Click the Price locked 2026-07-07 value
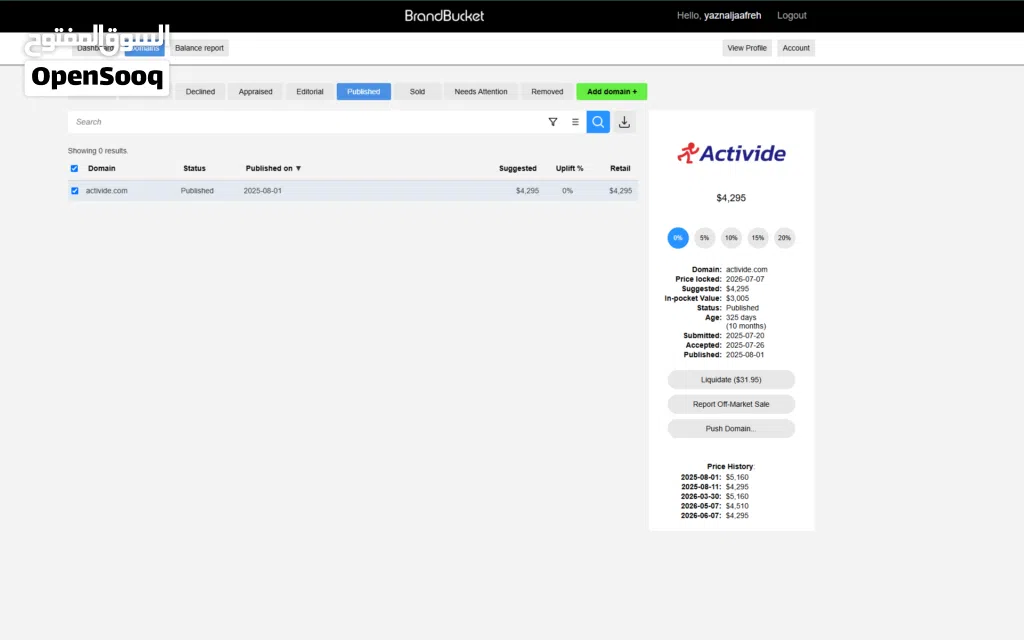The width and height of the screenshot is (1024, 640). coord(745,279)
